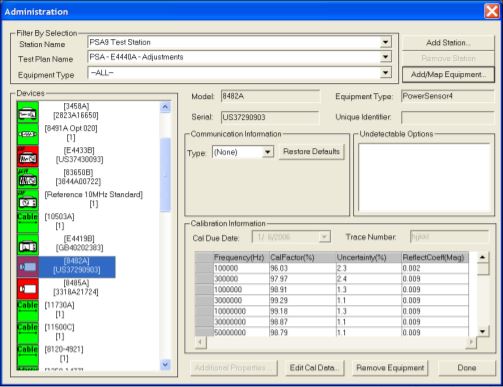Click the Remove Station button
The image size is (503, 387).
[448, 58]
